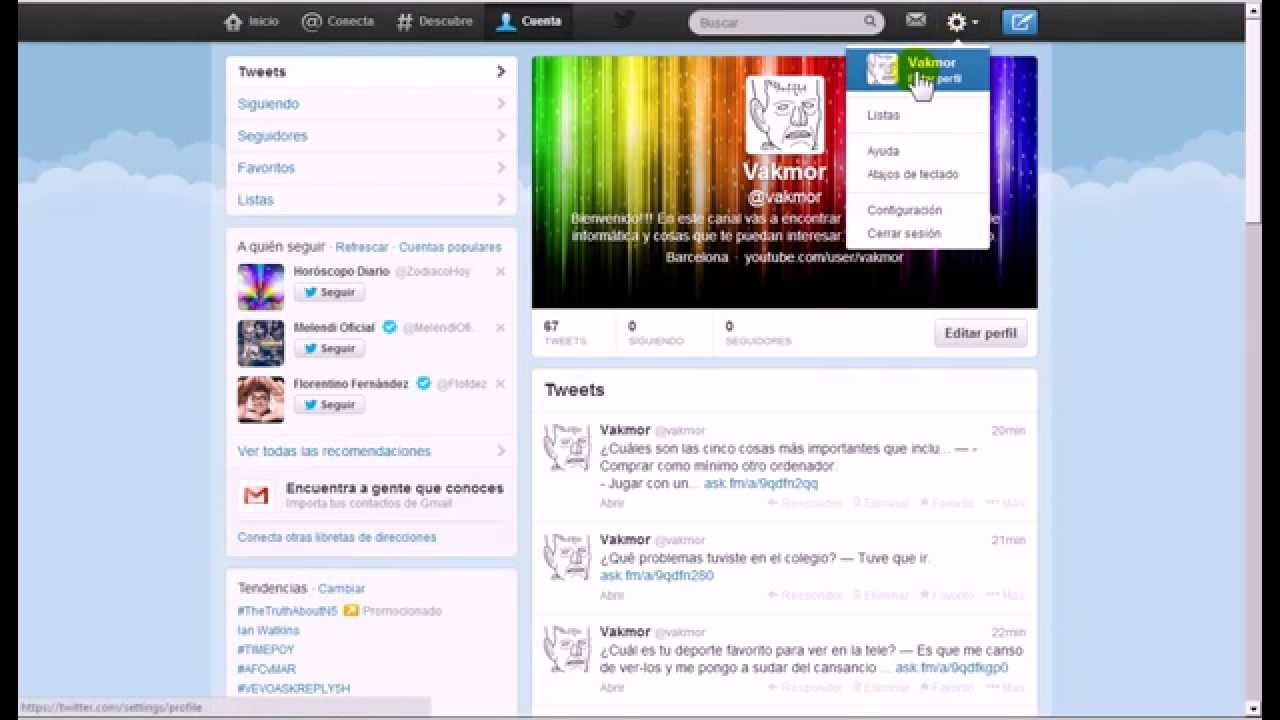Open youtube.com/user/vakmor profile link
This screenshot has height=720, width=1280.
click(x=823, y=257)
